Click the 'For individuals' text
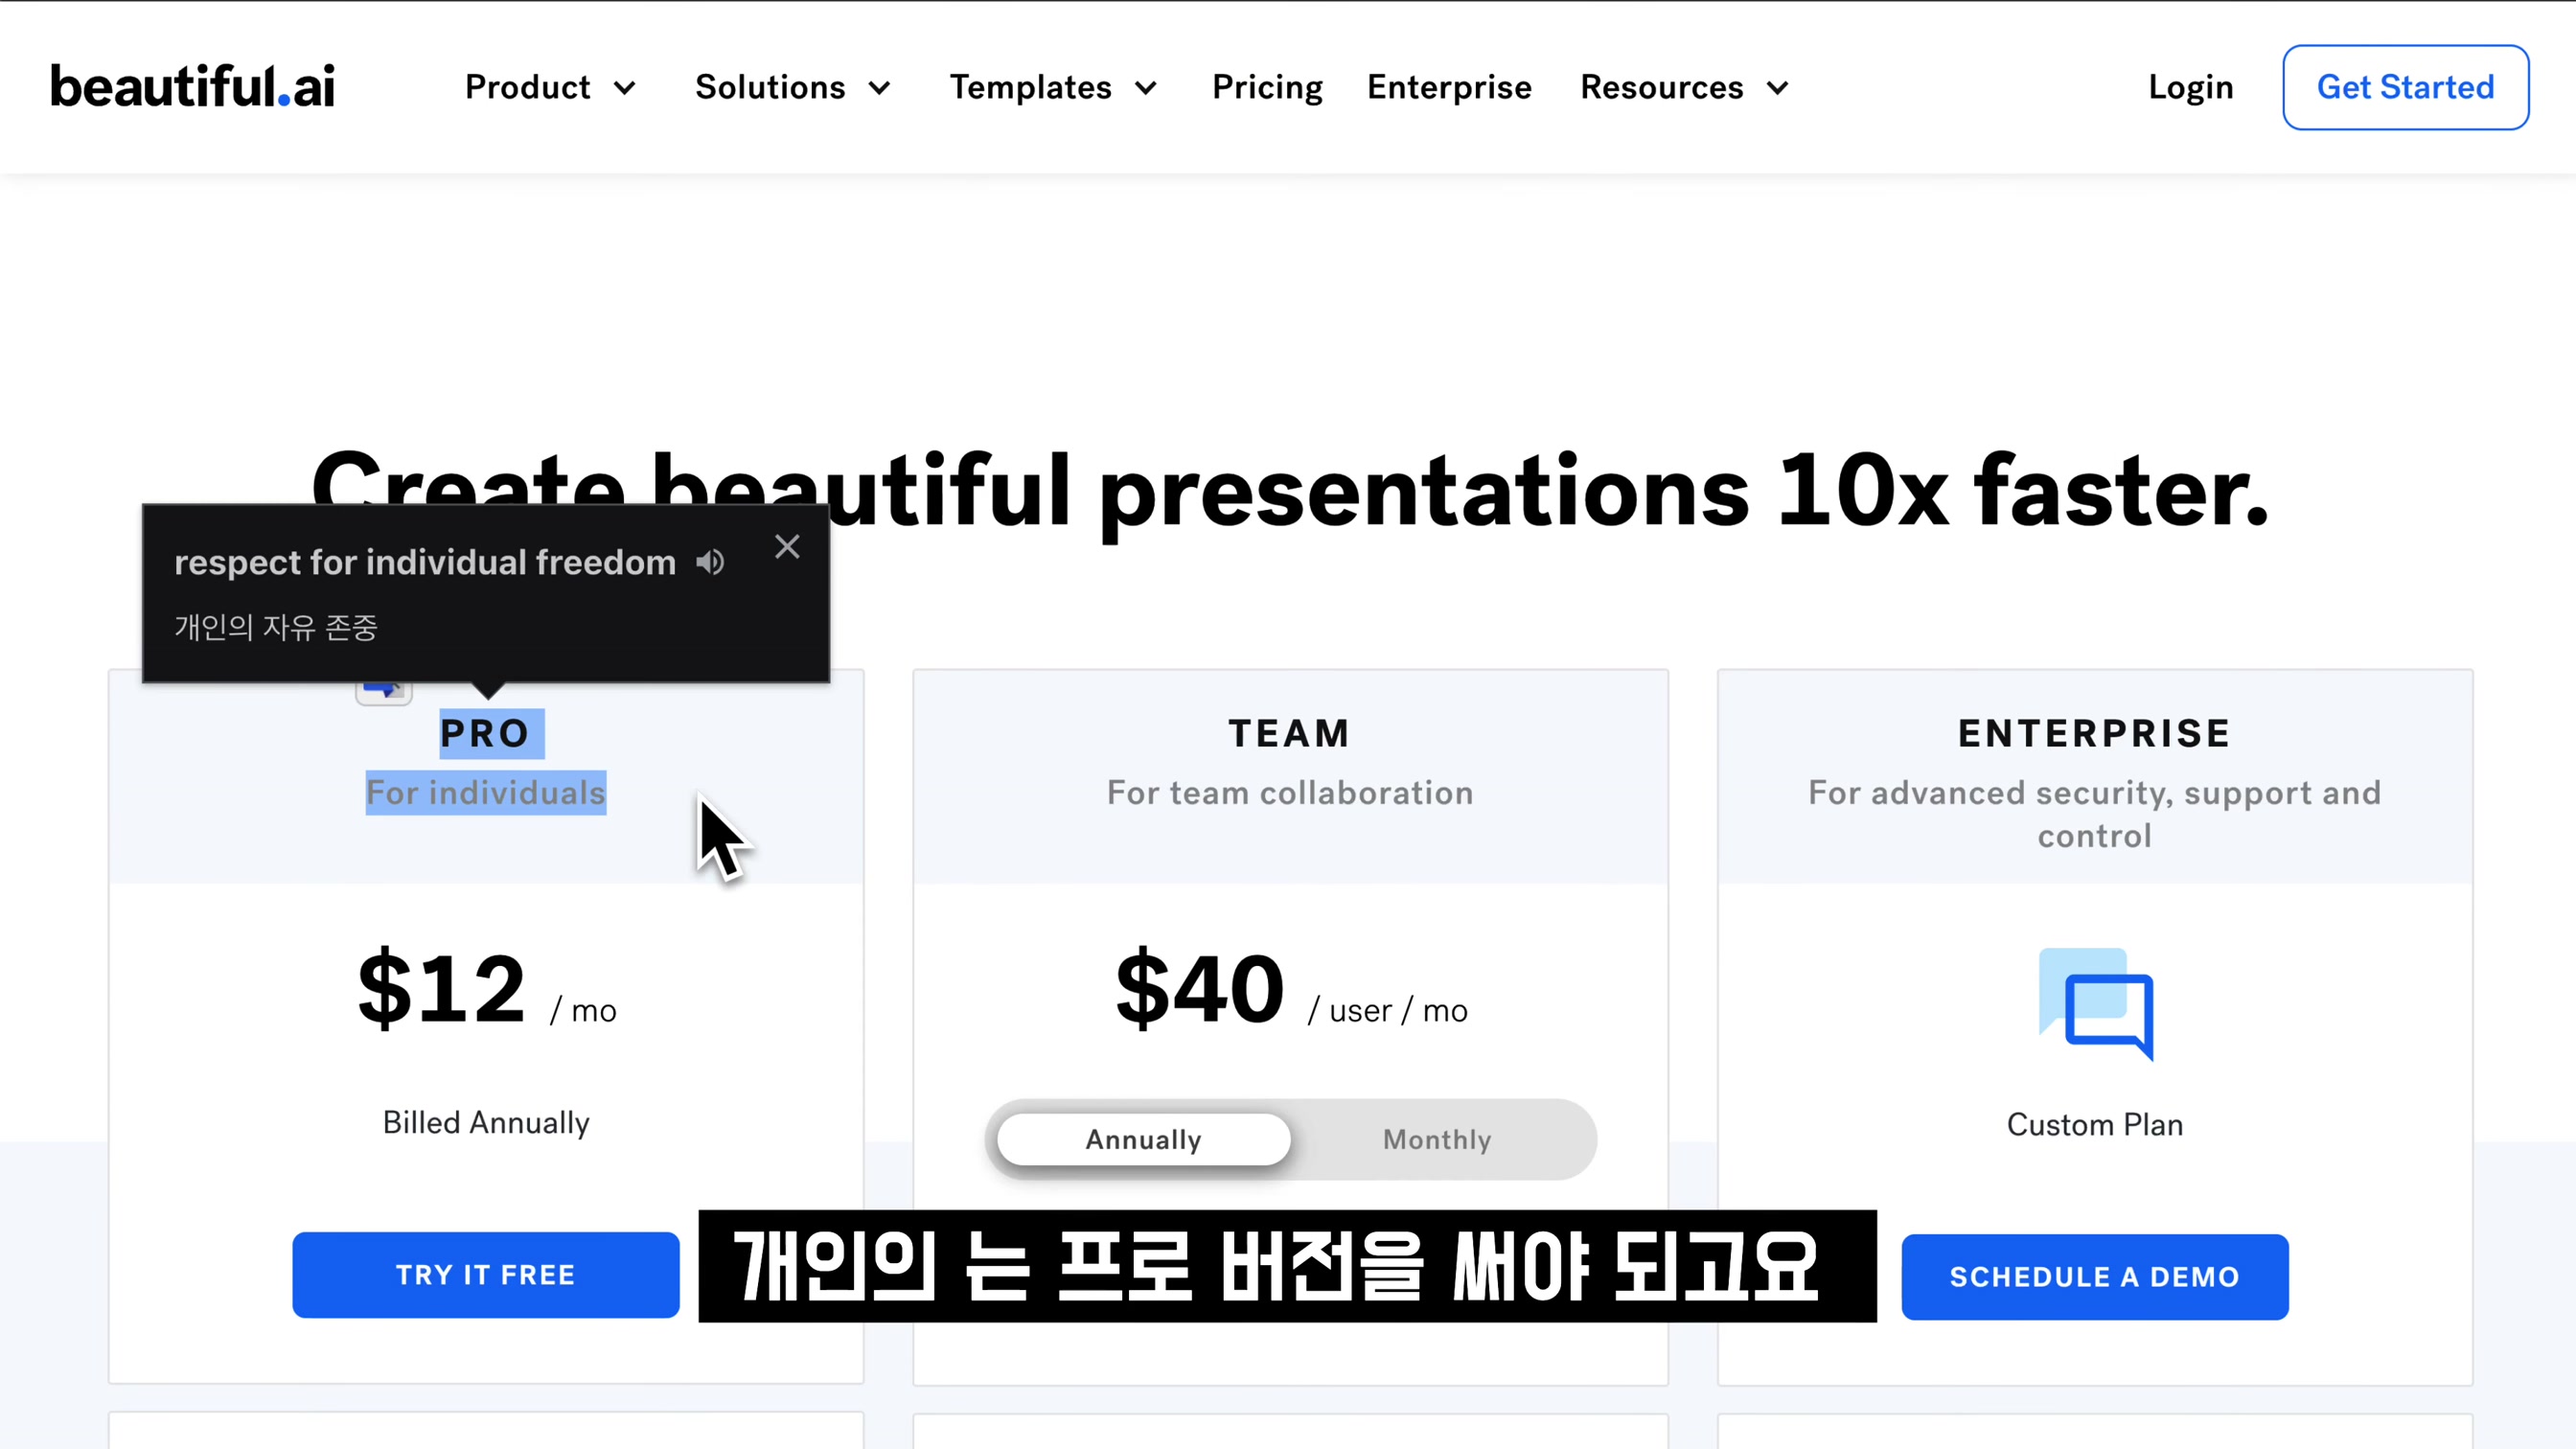 tap(485, 792)
